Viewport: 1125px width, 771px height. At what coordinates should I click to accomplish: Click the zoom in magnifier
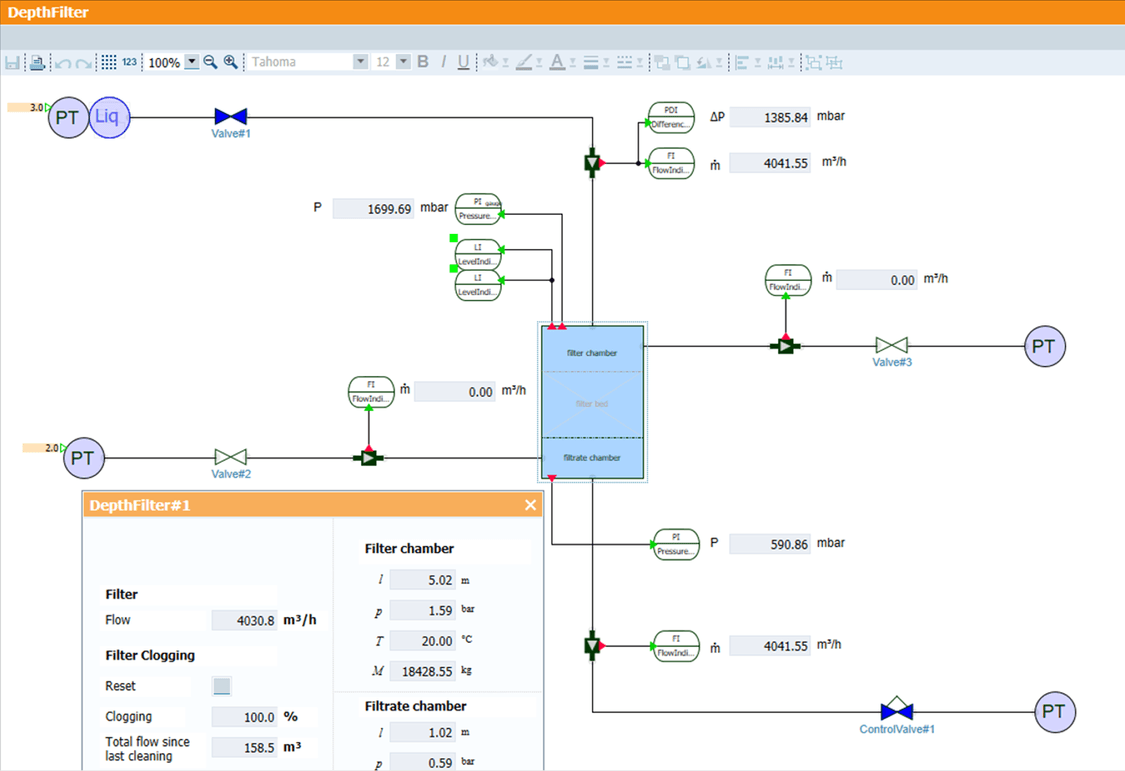coord(231,62)
